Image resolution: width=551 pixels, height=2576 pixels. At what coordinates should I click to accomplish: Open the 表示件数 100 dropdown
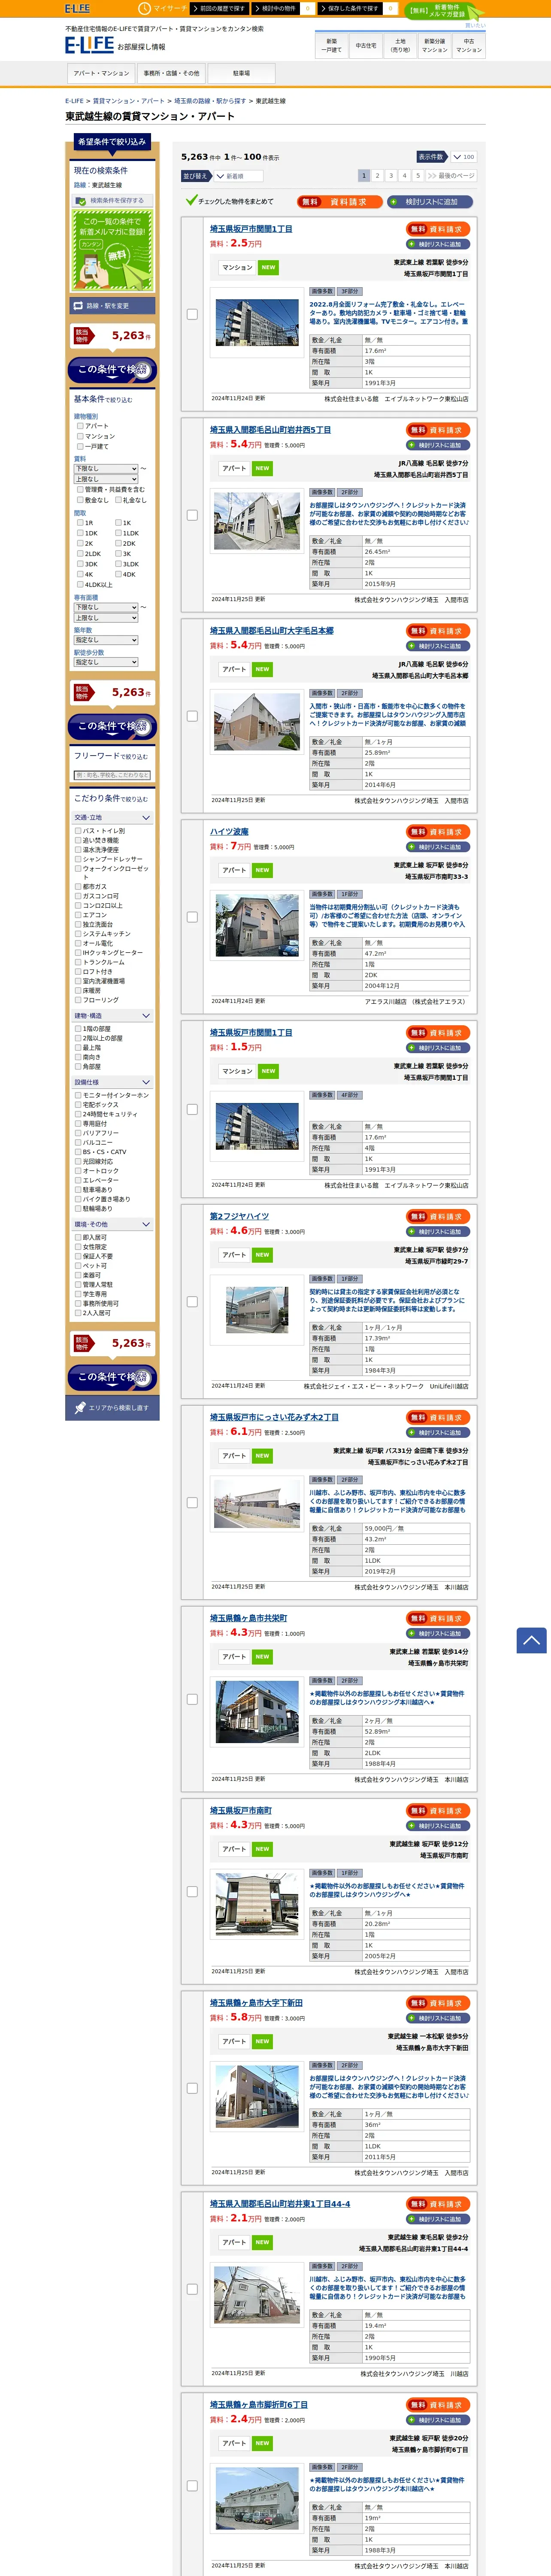click(x=463, y=157)
